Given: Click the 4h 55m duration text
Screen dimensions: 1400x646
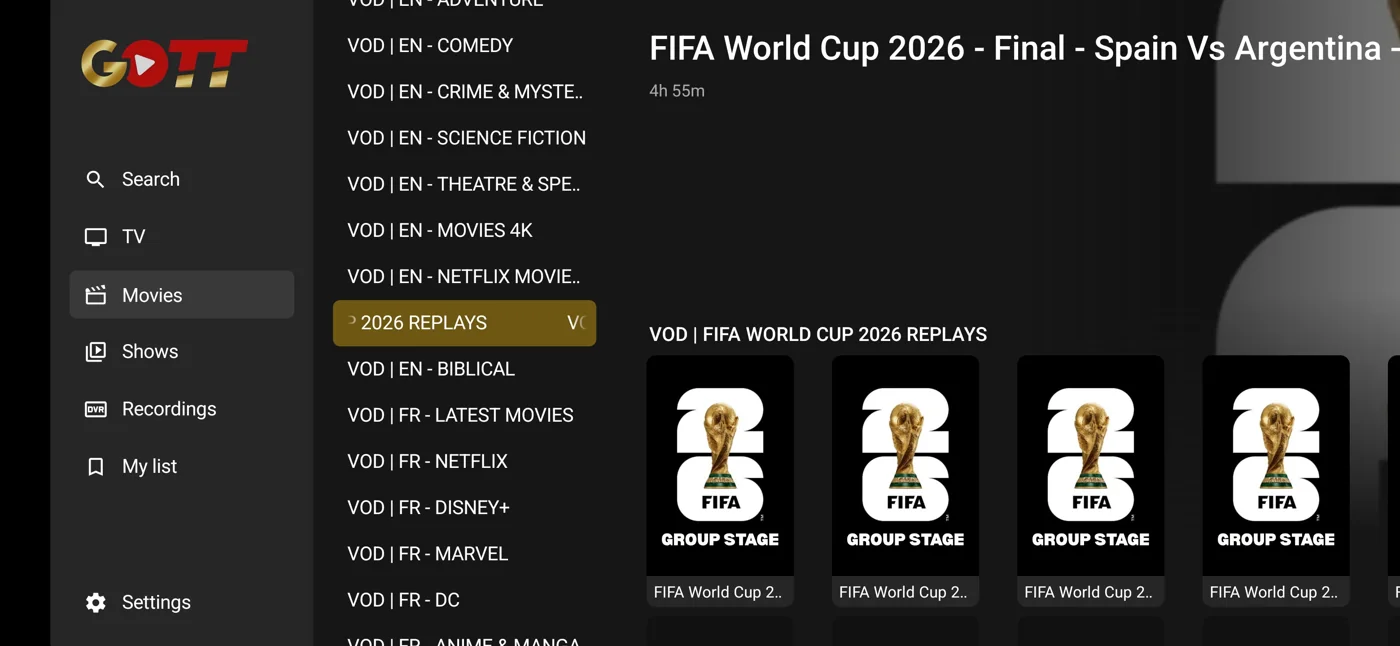Looking at the screenshot, I should (x=677, y=91).
